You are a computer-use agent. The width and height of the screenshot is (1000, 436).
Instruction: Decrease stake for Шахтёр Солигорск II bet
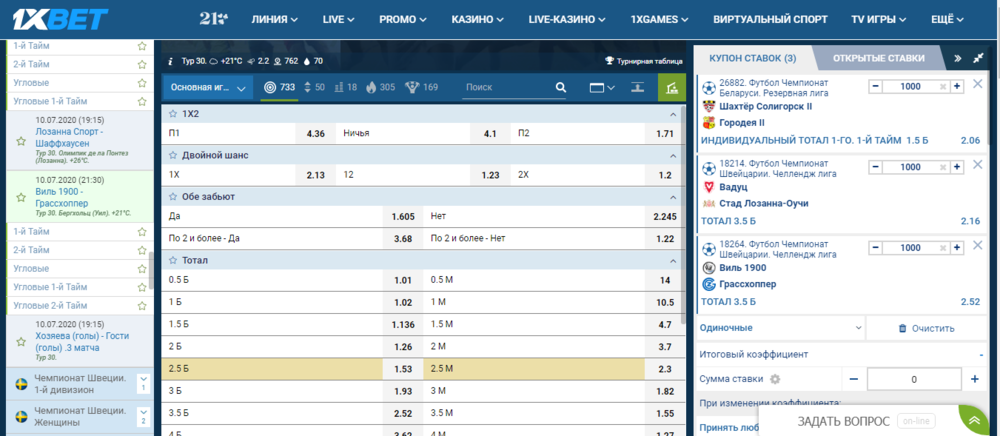click(x=876, y=87)
